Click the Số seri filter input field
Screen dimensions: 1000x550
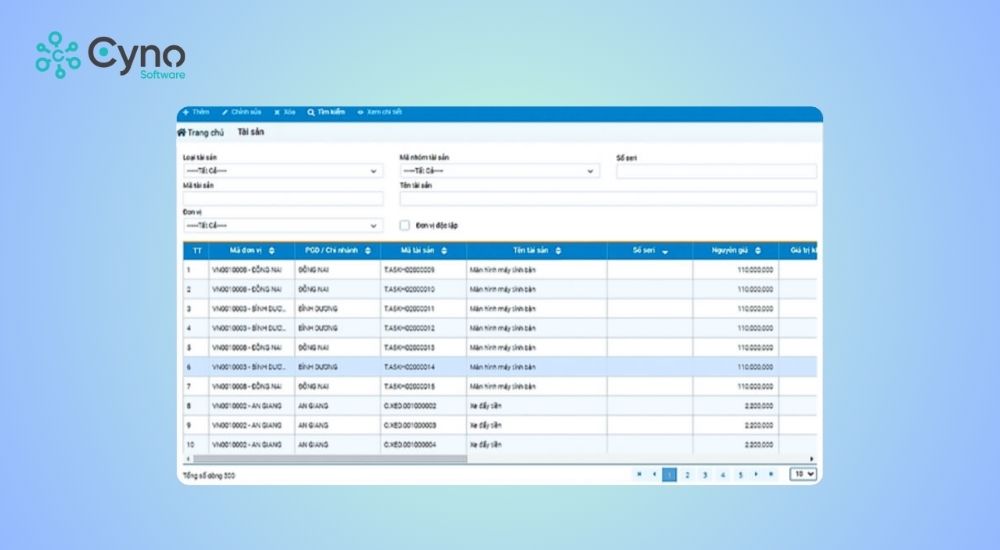[716, 171]
